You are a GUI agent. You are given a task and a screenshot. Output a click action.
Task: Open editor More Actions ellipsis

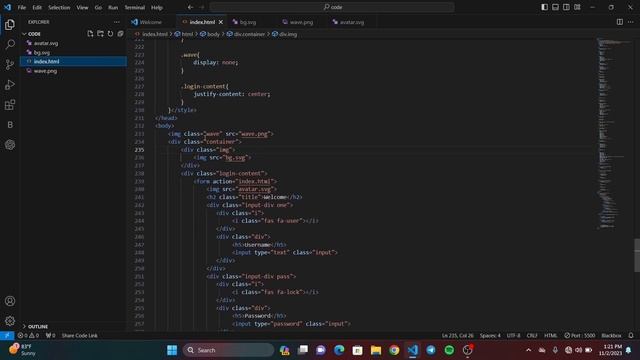point(631,22)
